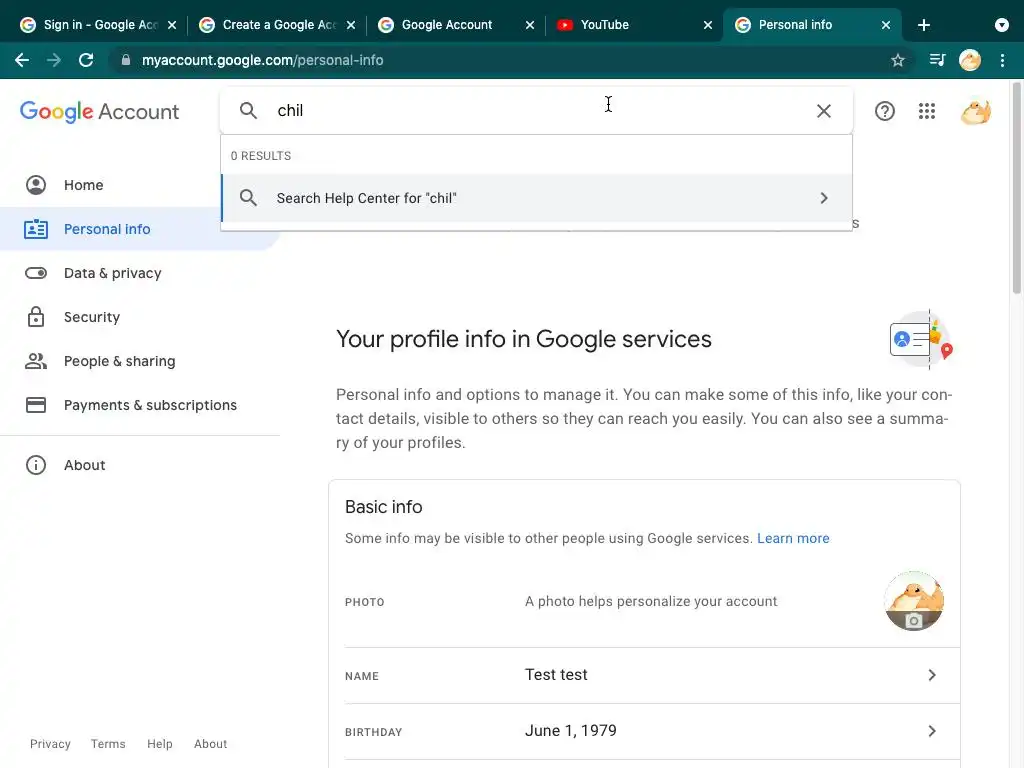This screenshot has width=1024, height=768.
Task: Expand the Birthday row chevron
Action: 931,731
